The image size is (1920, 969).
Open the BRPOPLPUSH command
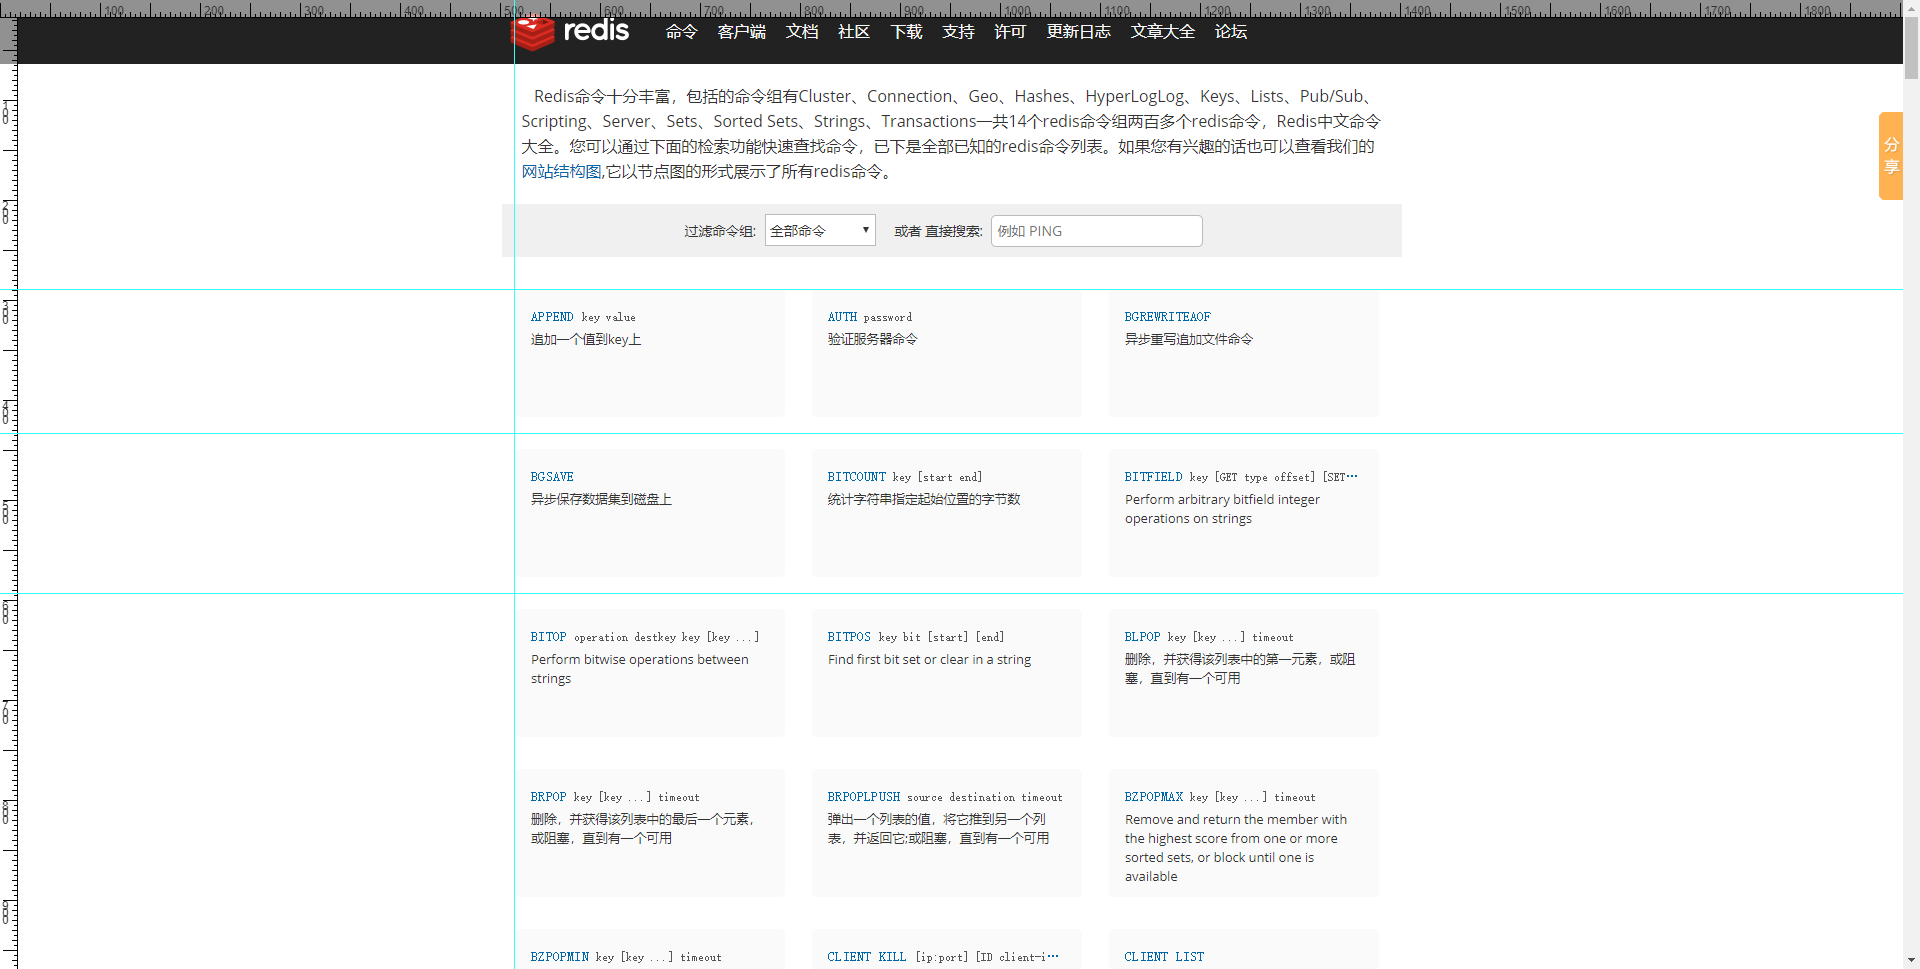coord(945,797)
